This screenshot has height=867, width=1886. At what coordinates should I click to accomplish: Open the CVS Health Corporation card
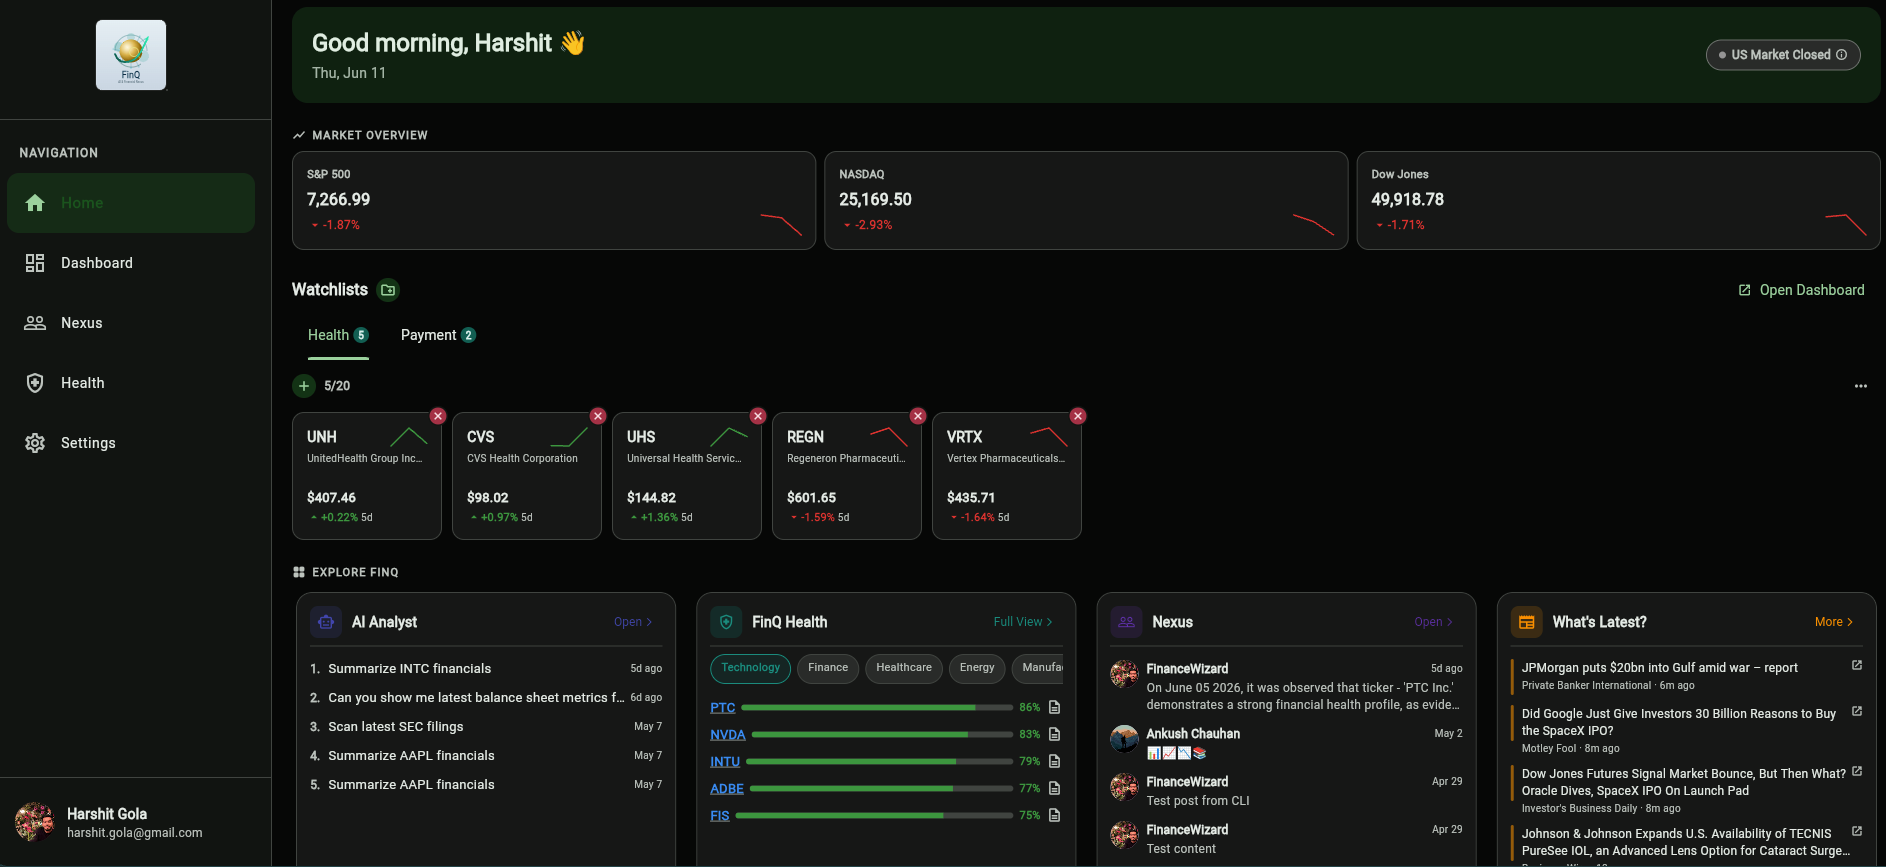[x=527, y=476]
